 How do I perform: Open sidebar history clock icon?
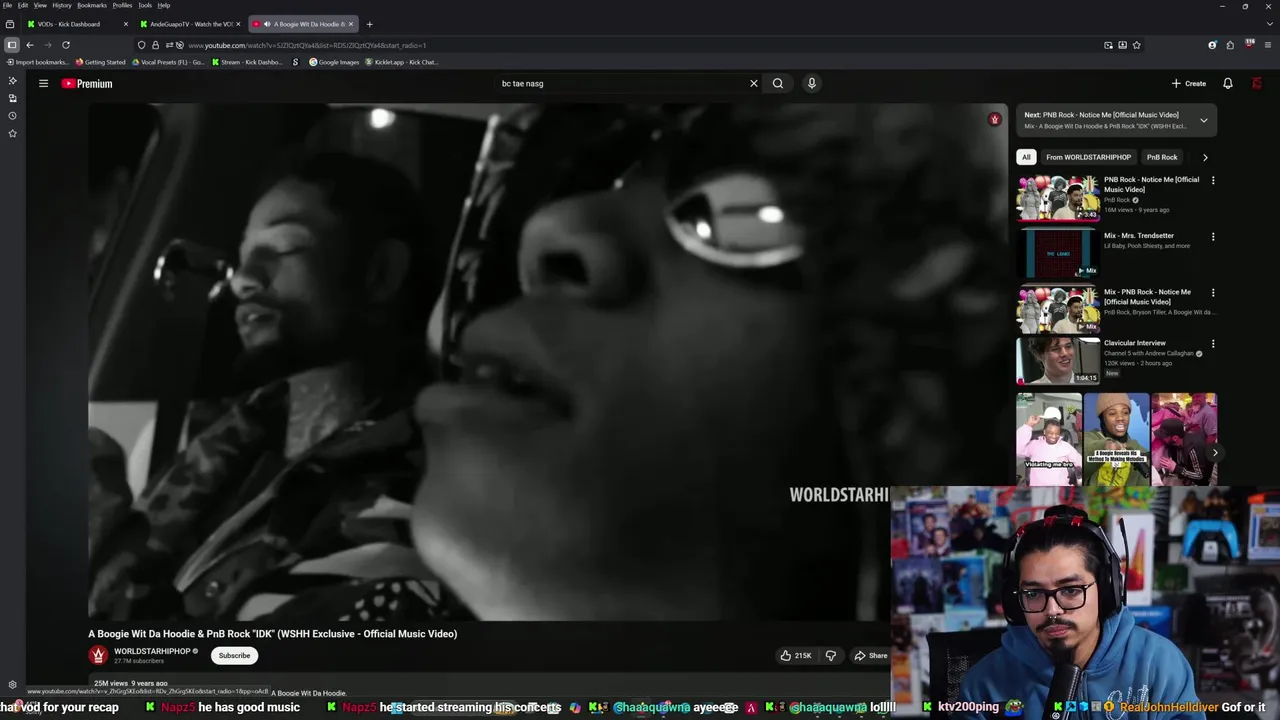coord(12,116)
